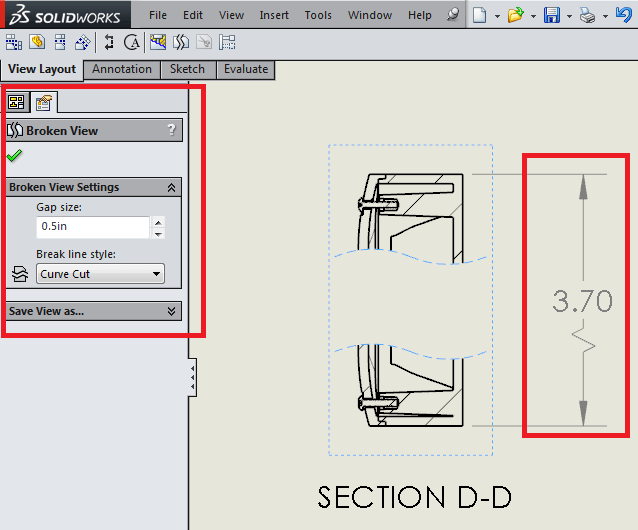The image size is (638, 530).
Task: Undo the last action
Action: coord(624,15)
